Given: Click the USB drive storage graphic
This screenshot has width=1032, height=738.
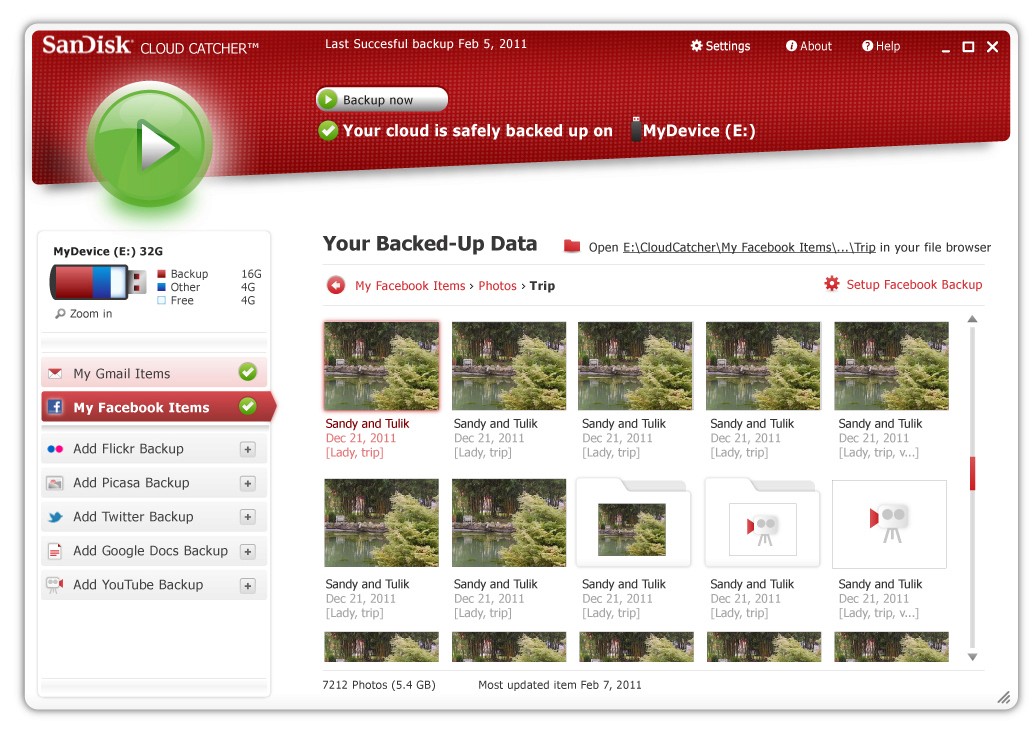Looking at the screenshot, I should 98,282.
